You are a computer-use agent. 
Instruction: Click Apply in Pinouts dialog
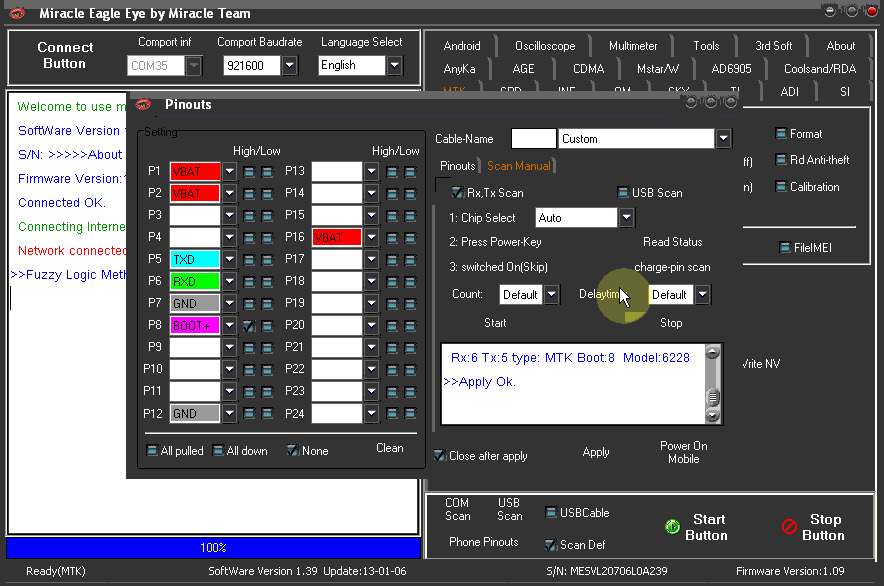596,452
